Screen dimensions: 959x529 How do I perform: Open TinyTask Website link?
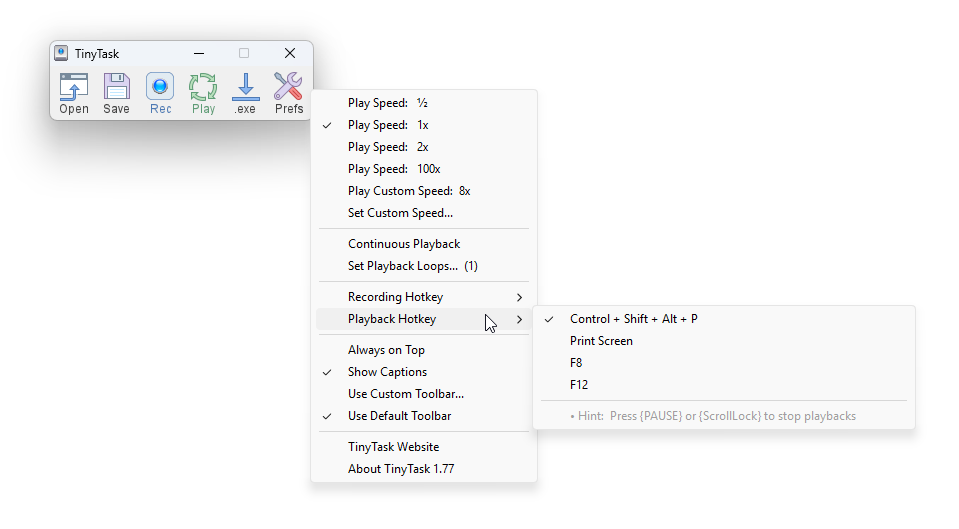tap(424, 446)
